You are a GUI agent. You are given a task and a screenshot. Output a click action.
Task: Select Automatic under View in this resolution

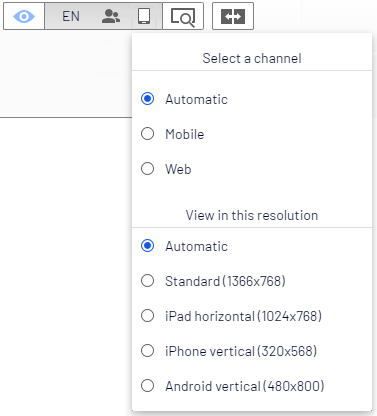(x=147, y=246)
